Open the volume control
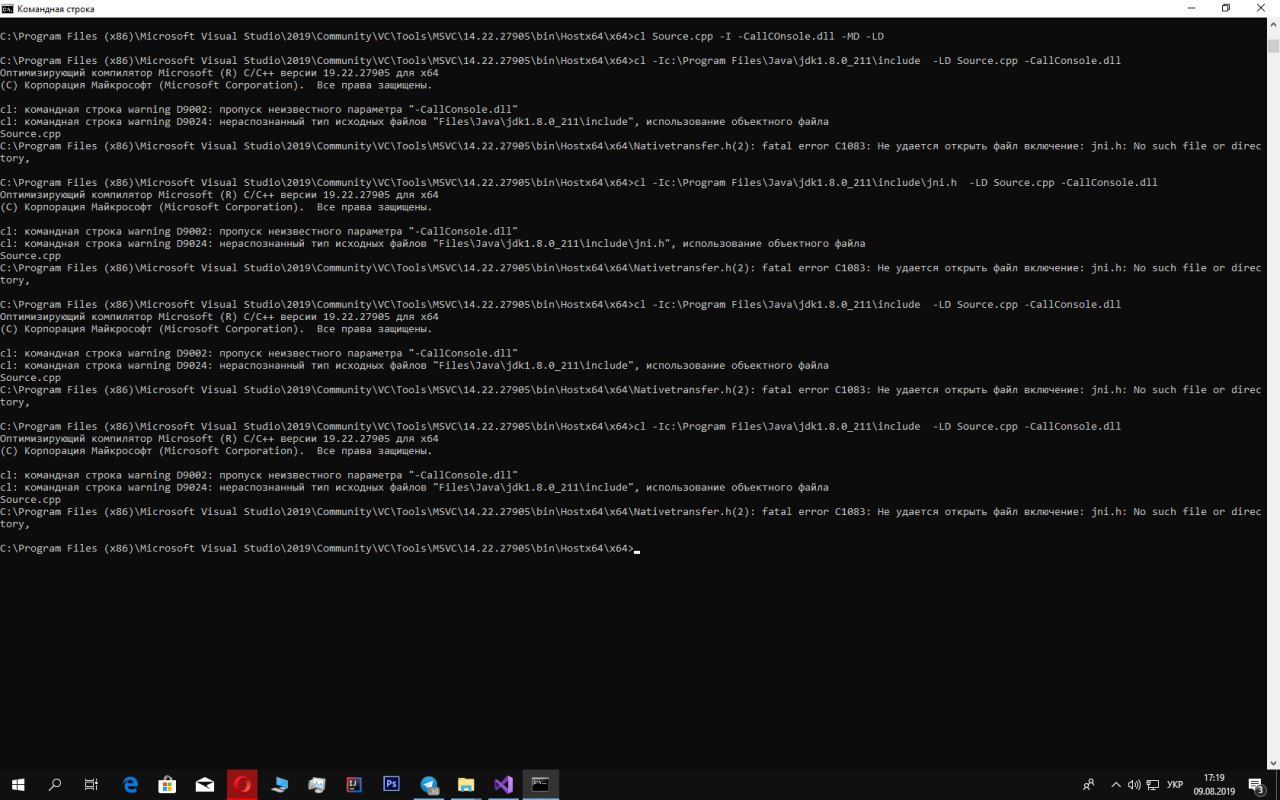1280x800 pixels. 1134,785
